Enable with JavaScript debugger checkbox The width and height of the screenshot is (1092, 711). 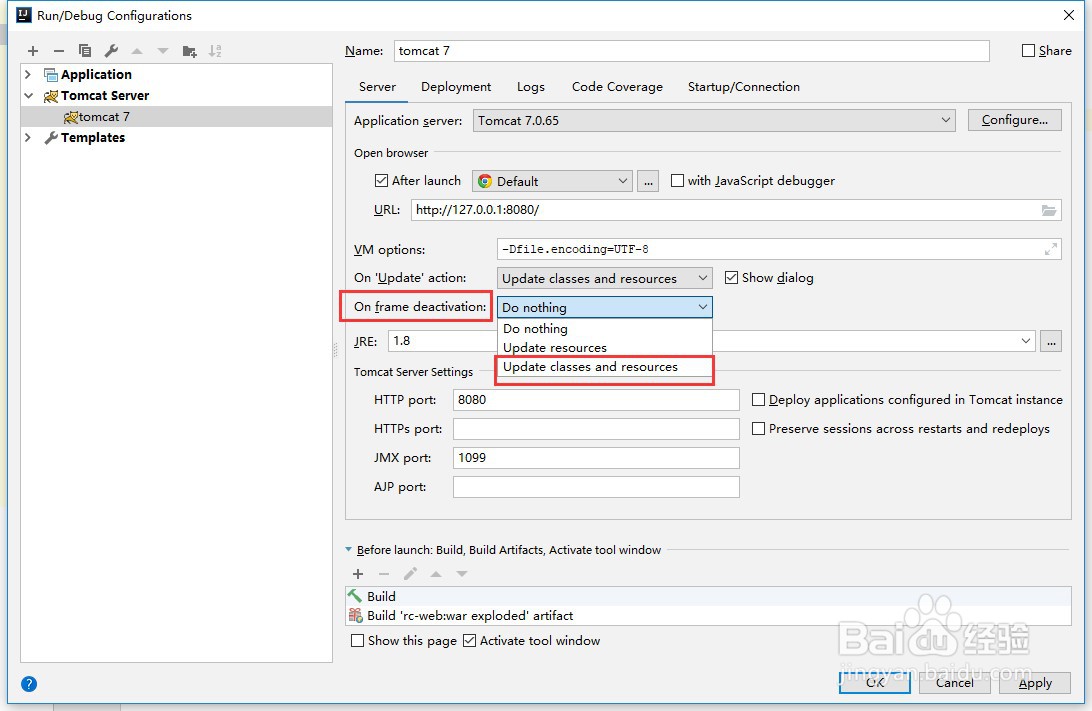677,180
